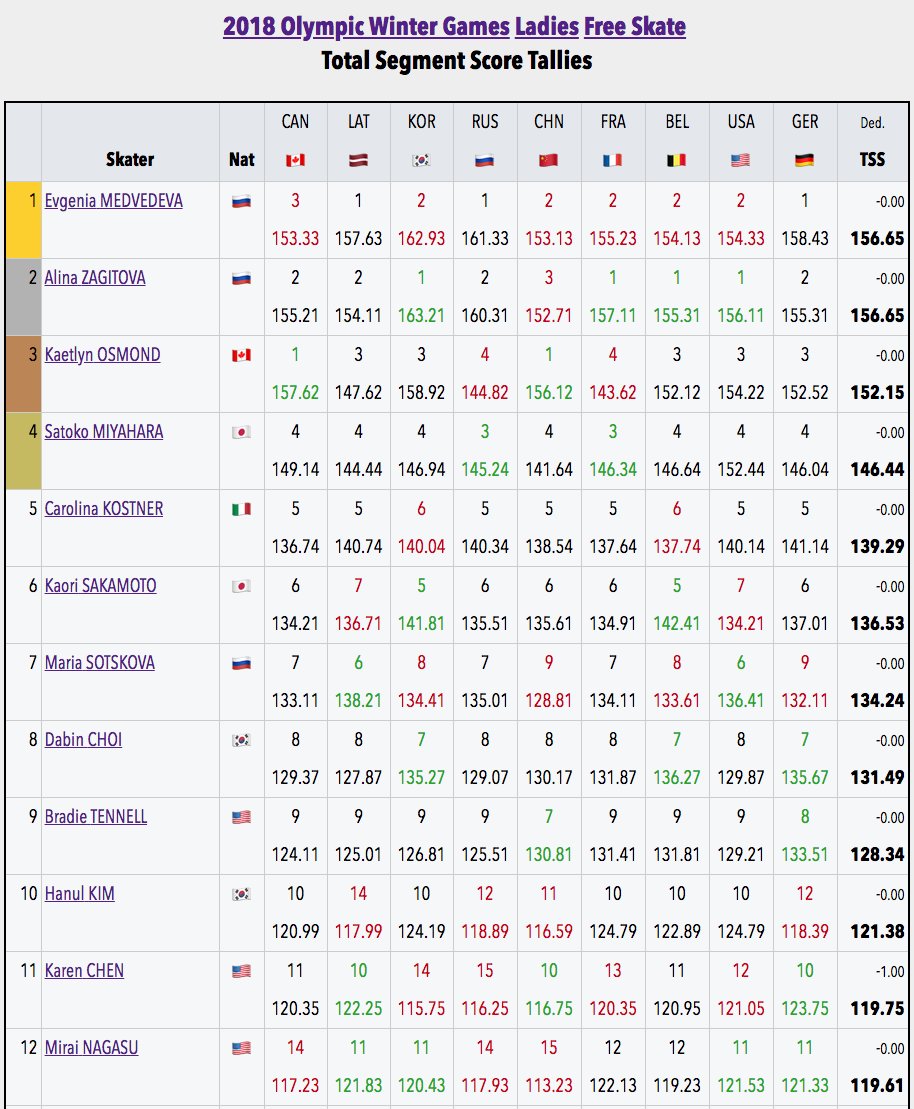The height and width of the screenshot is (1109, 914).
Task: Click the Chinese flag under the CHN header
Action: [x=548, y=160]
